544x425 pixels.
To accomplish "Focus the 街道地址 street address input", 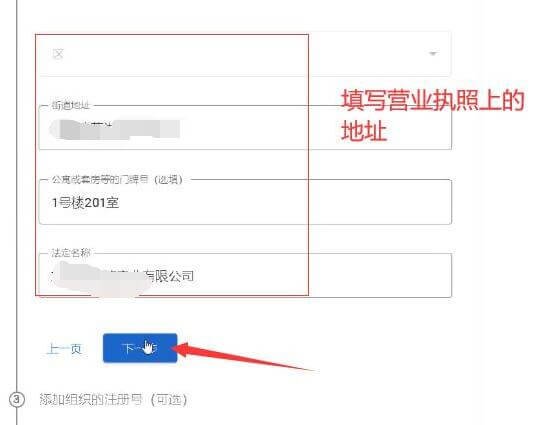I will click(245, 127).
